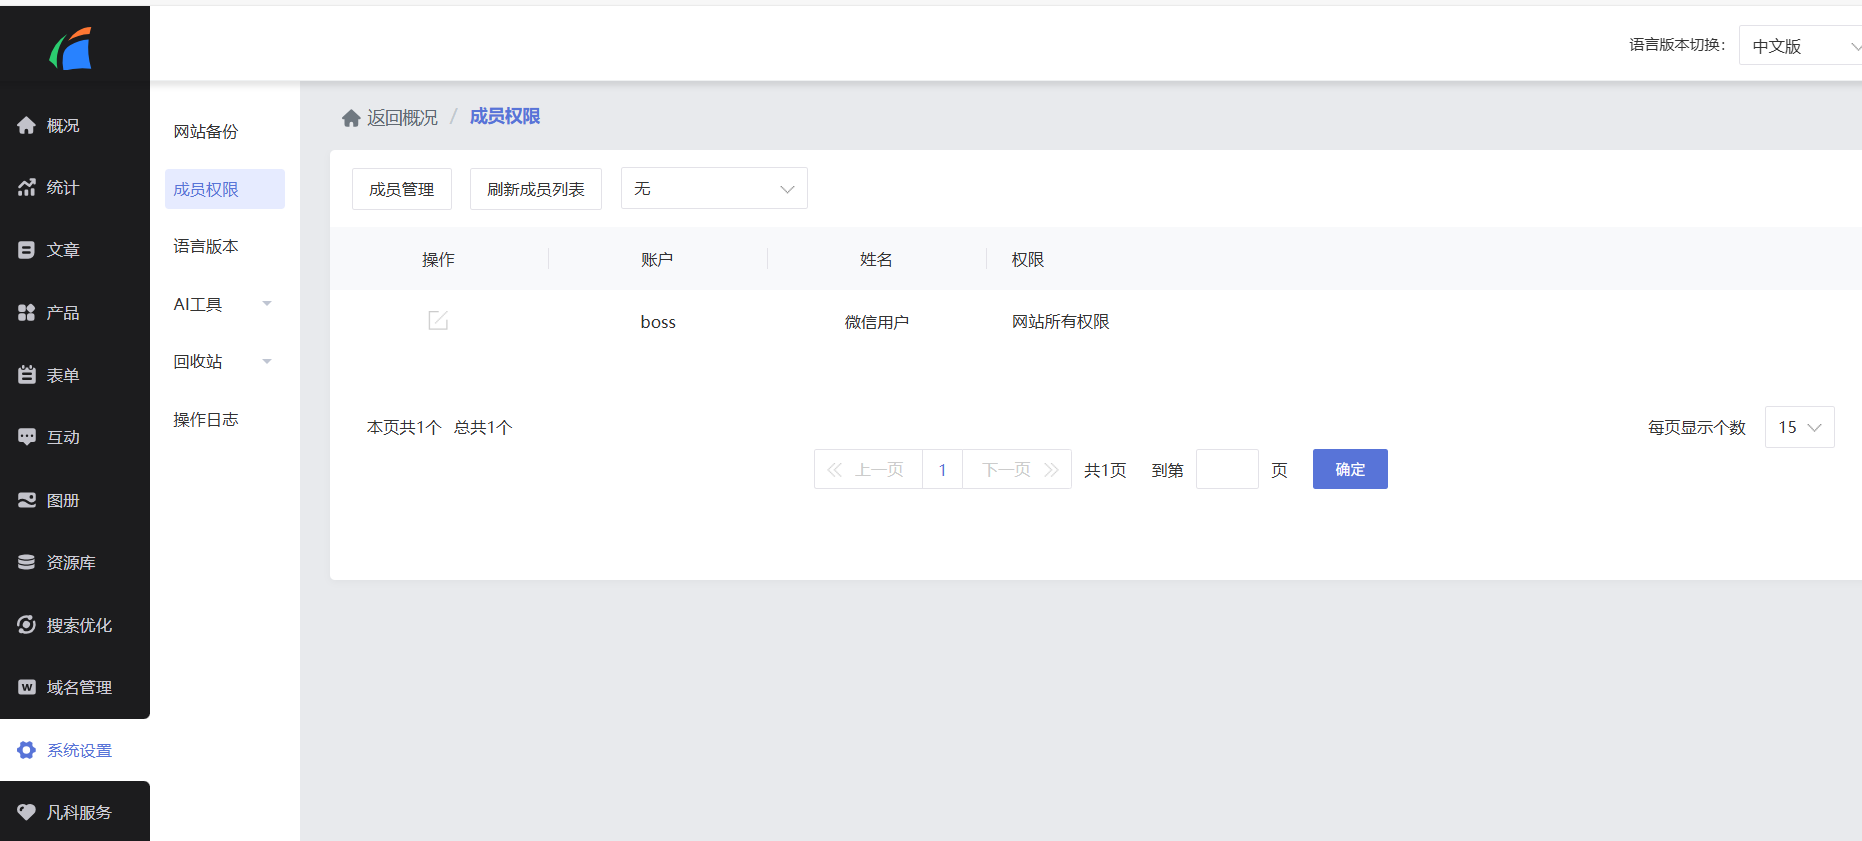
Task: Change the items-per-page dropdown showing 15
Action: (1799, 427)
